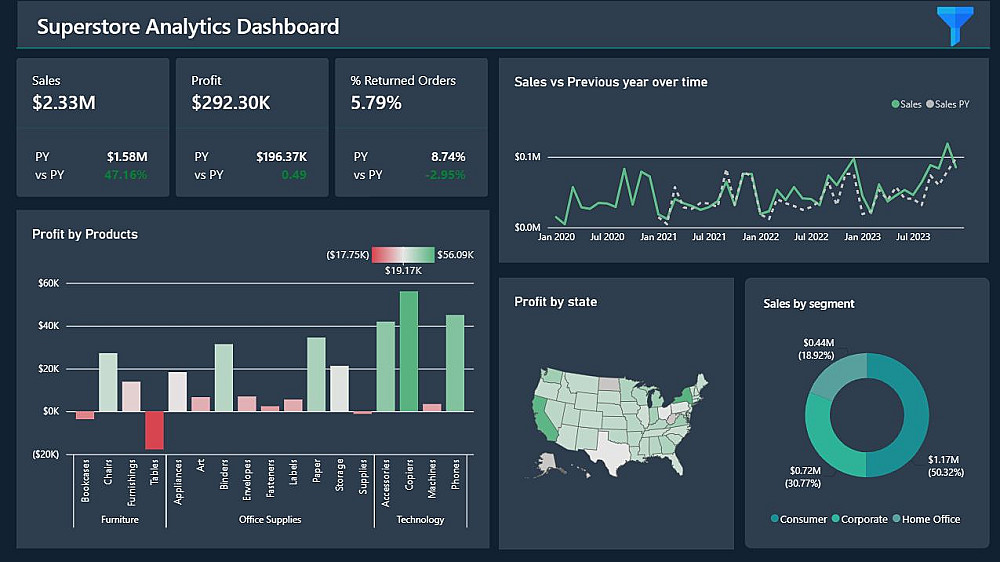Select the Consumer legend dot

pos(774,519)
